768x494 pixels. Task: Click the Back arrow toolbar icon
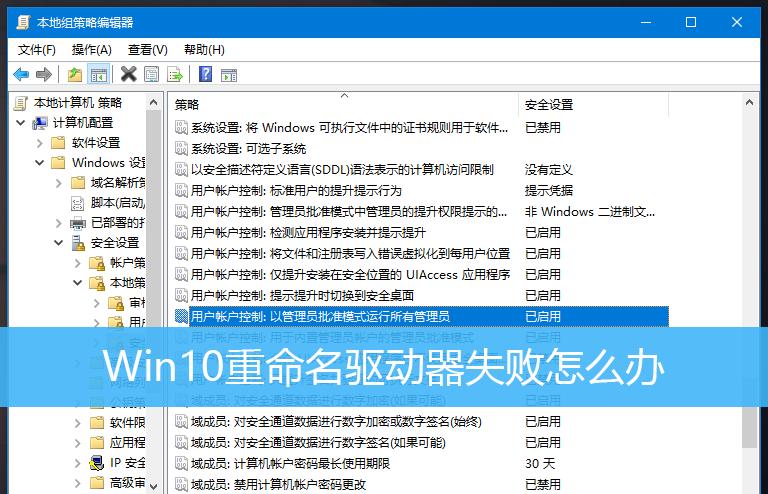point(21,74)
